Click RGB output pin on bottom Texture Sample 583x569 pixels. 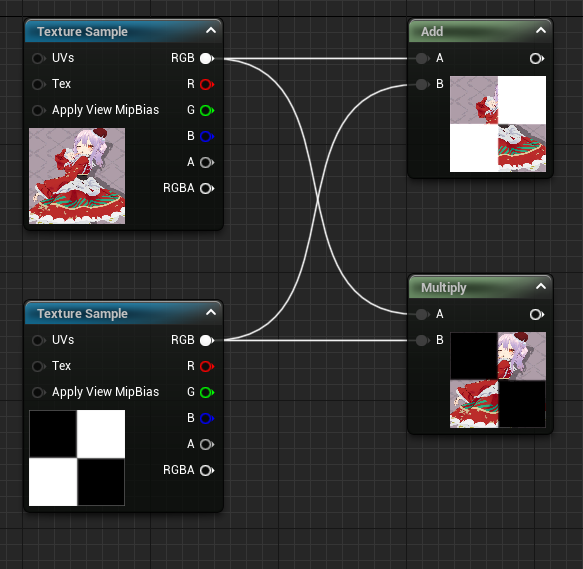pyautogui.click(x=207, y=340)
